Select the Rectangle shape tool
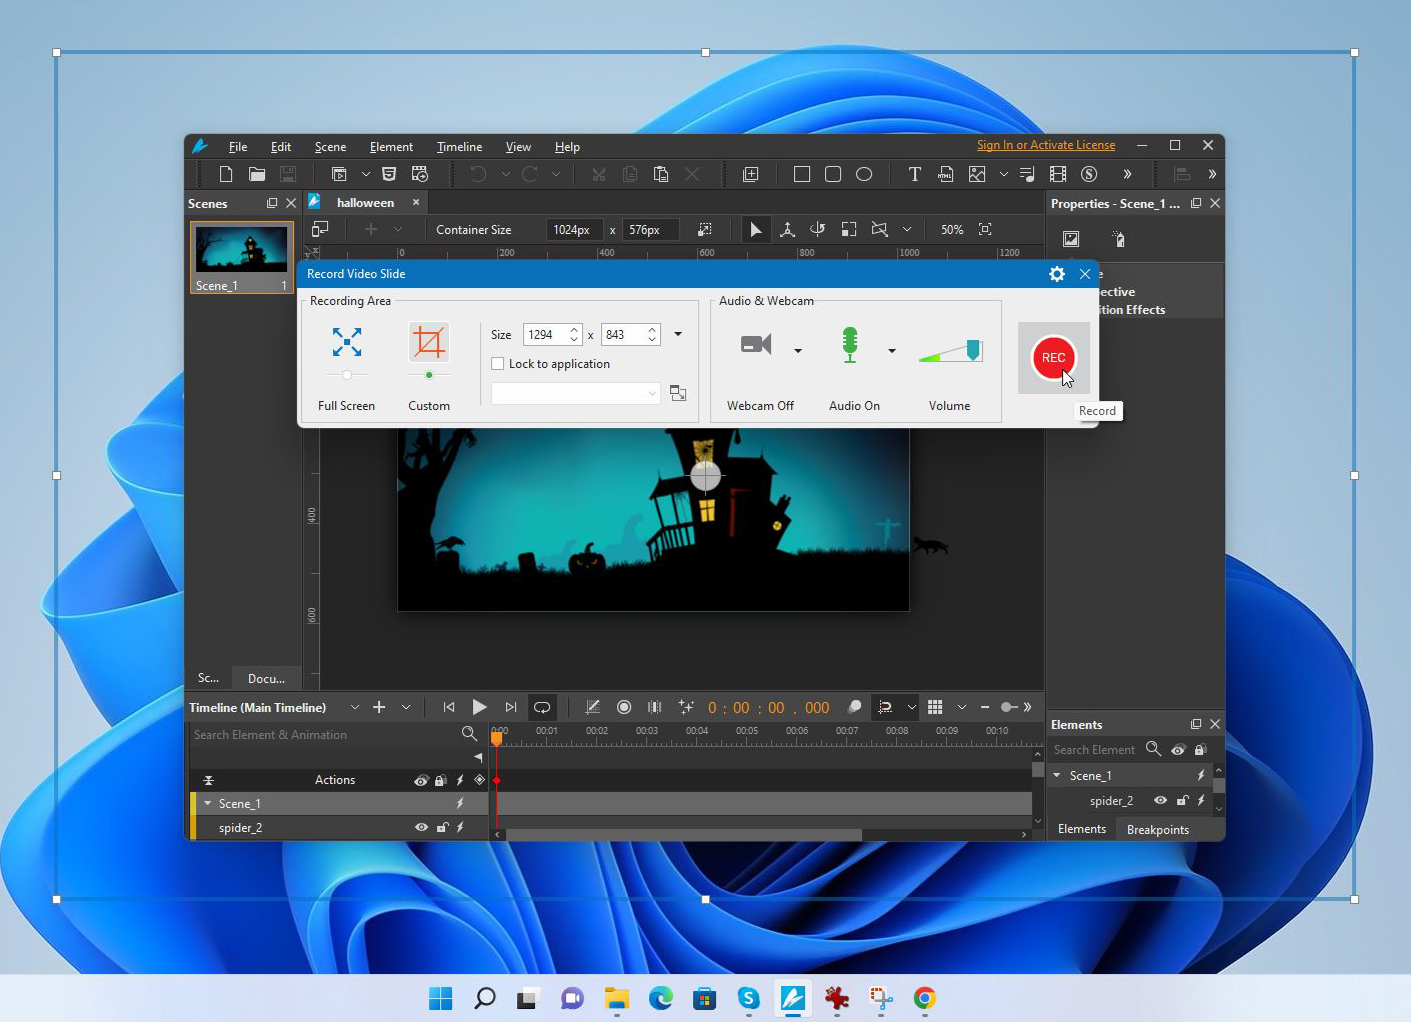The height and width of the screenshot is (1022, 1411). (x=802, y=174)
